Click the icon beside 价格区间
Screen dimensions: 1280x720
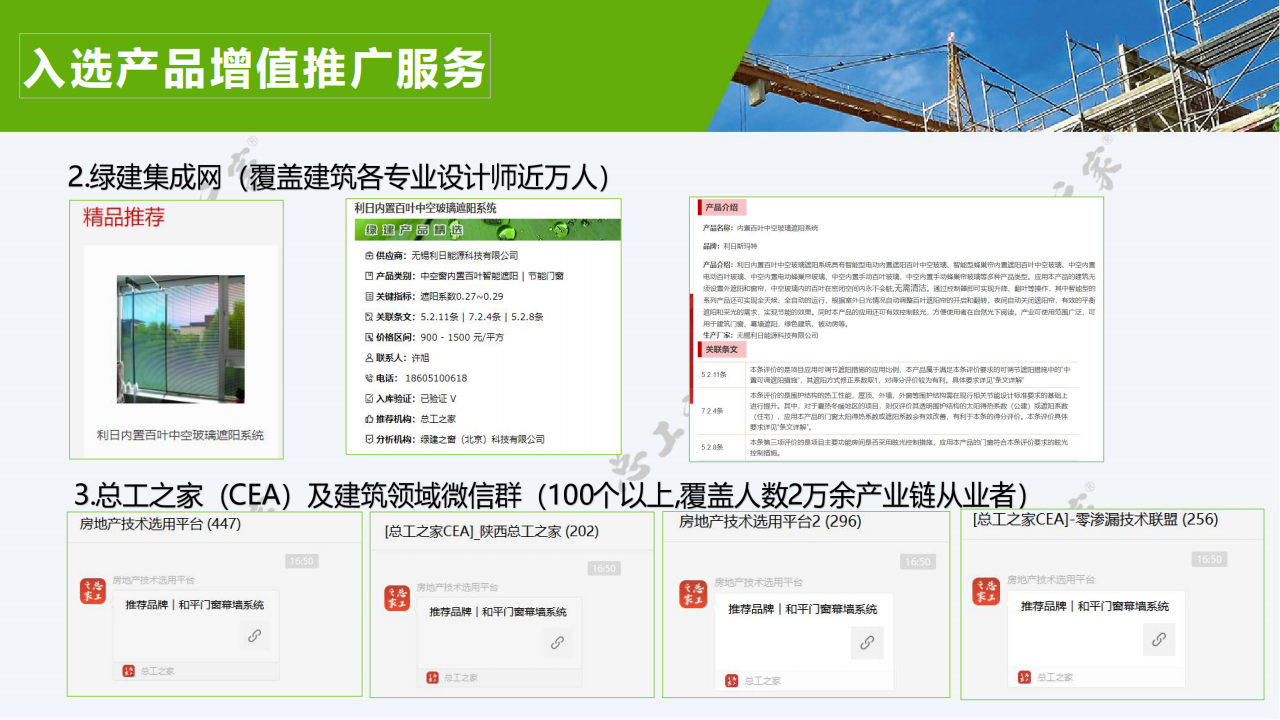[x=368, y=337]
